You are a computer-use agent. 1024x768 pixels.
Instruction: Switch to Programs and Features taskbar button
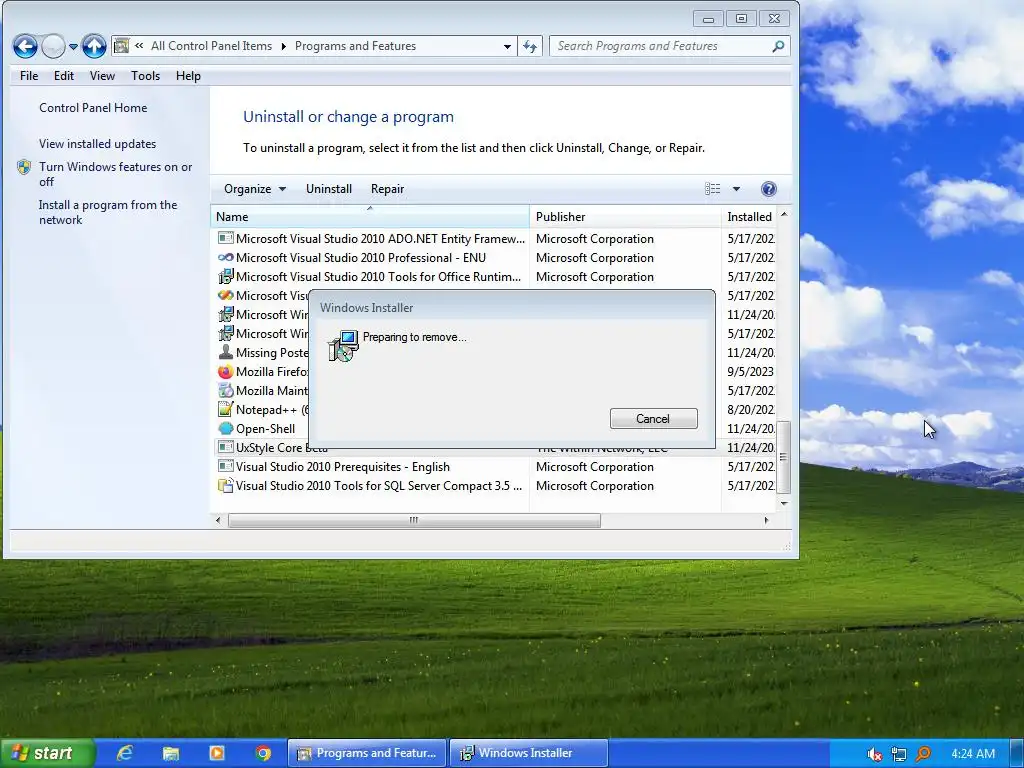(367, 753)
